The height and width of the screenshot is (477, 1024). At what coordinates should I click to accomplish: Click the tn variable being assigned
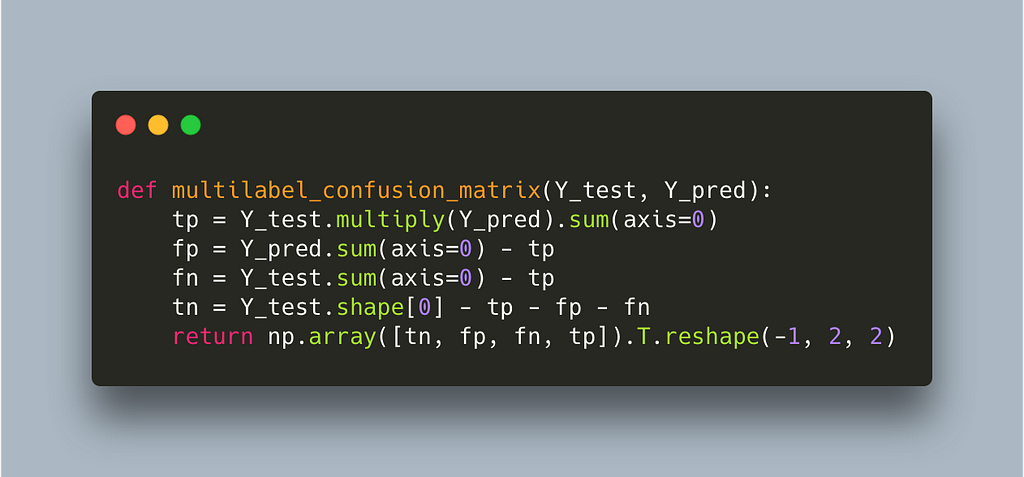pyautogui.click(x=185, y=306)
